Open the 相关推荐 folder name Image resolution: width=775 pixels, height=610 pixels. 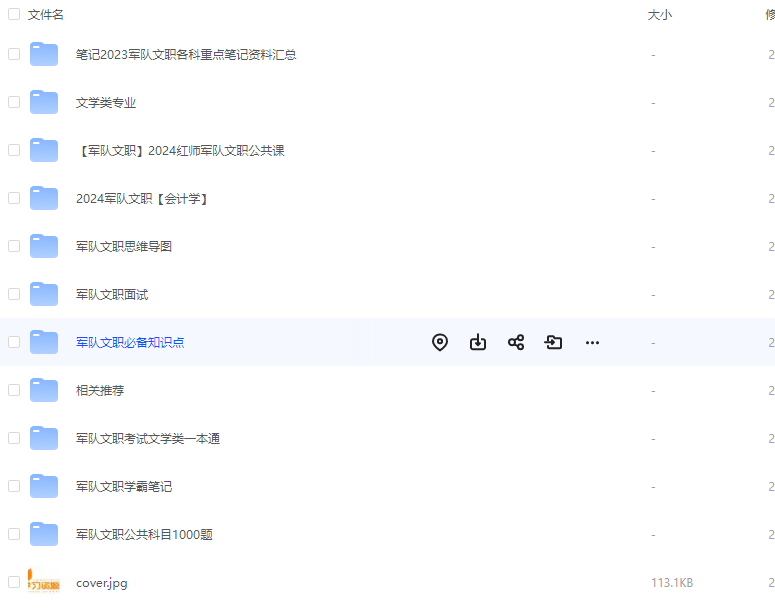coord(100,390)
